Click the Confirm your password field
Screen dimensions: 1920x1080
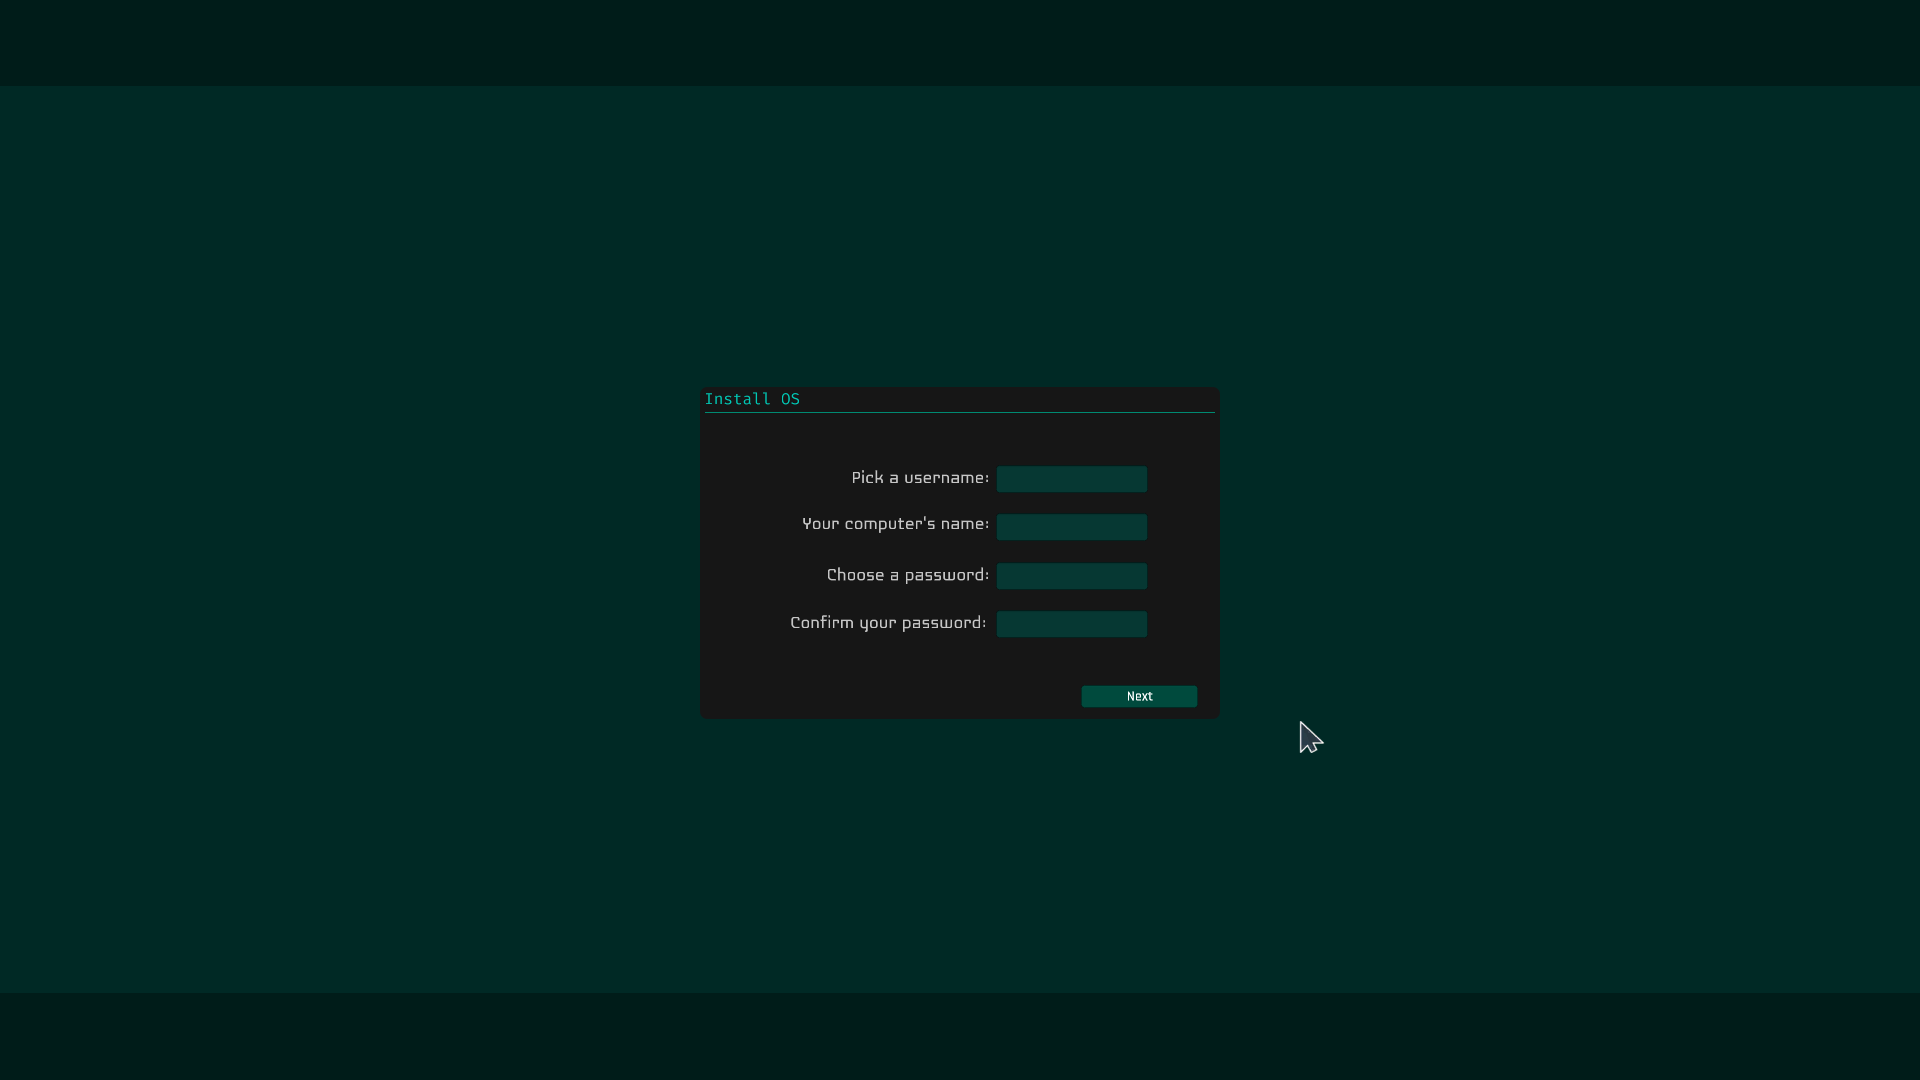tap(1071, 624)
